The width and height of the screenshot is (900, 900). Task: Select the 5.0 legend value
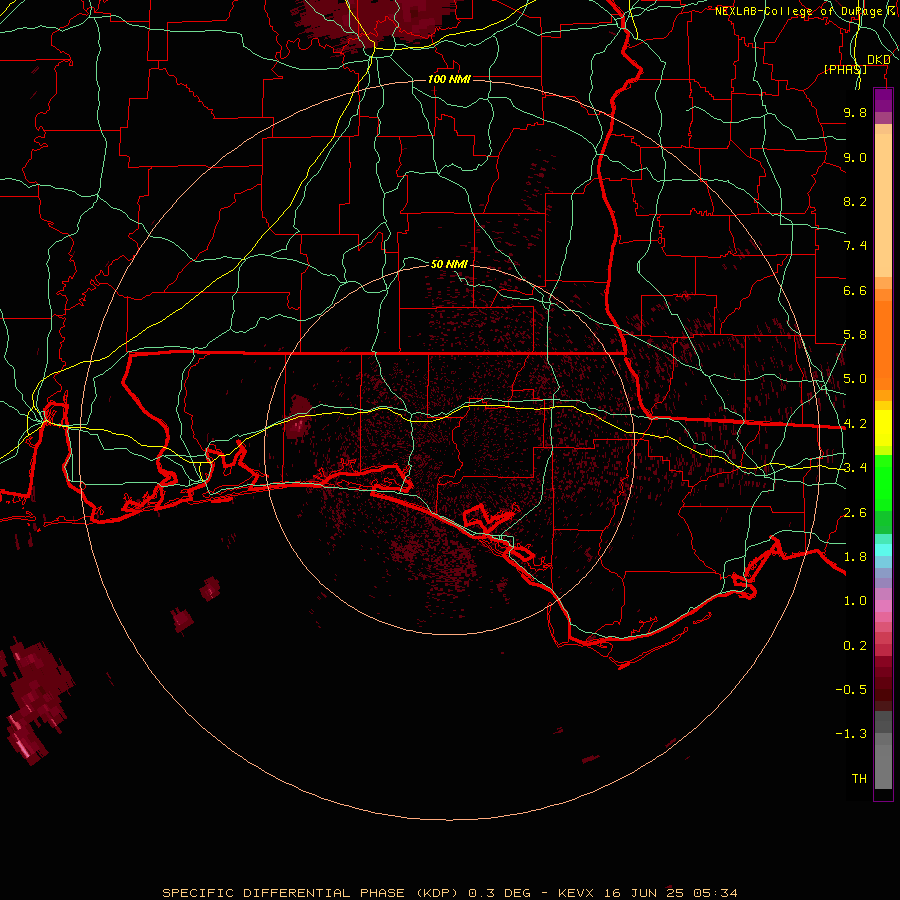855,379
